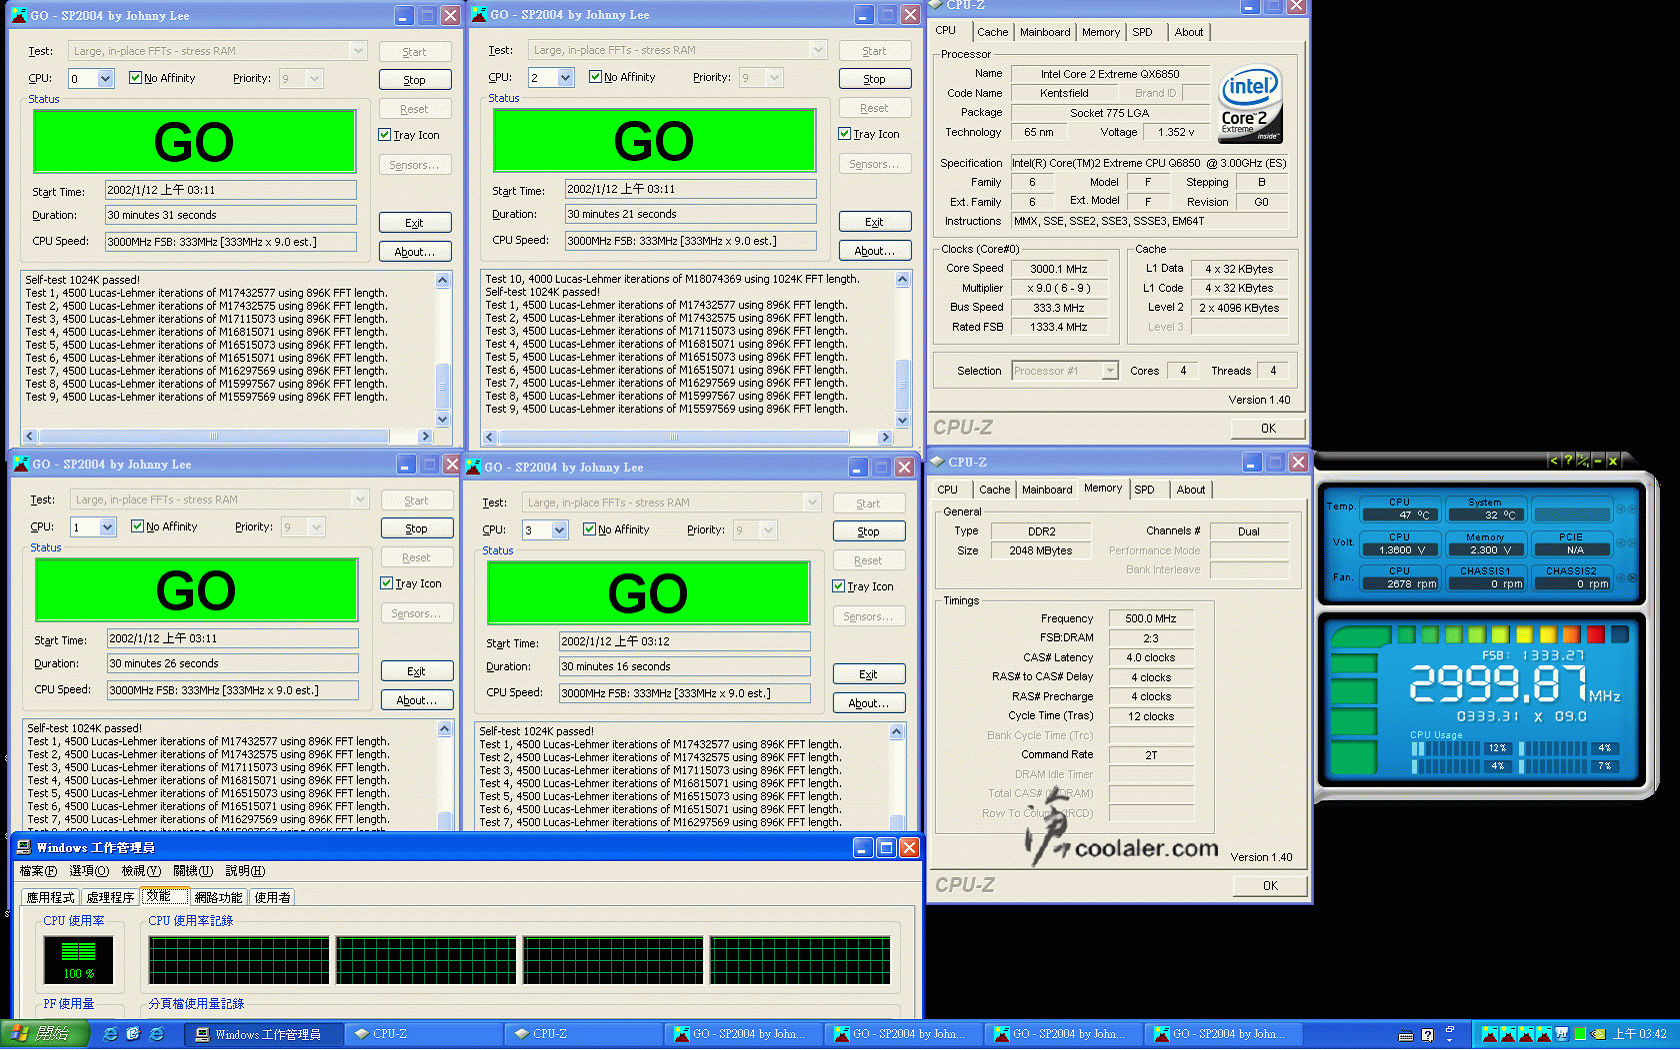This screenshot has height=1050, width=1680.
Task: Click the Intel Core 2 Extreme logo
Action: 1250,105
